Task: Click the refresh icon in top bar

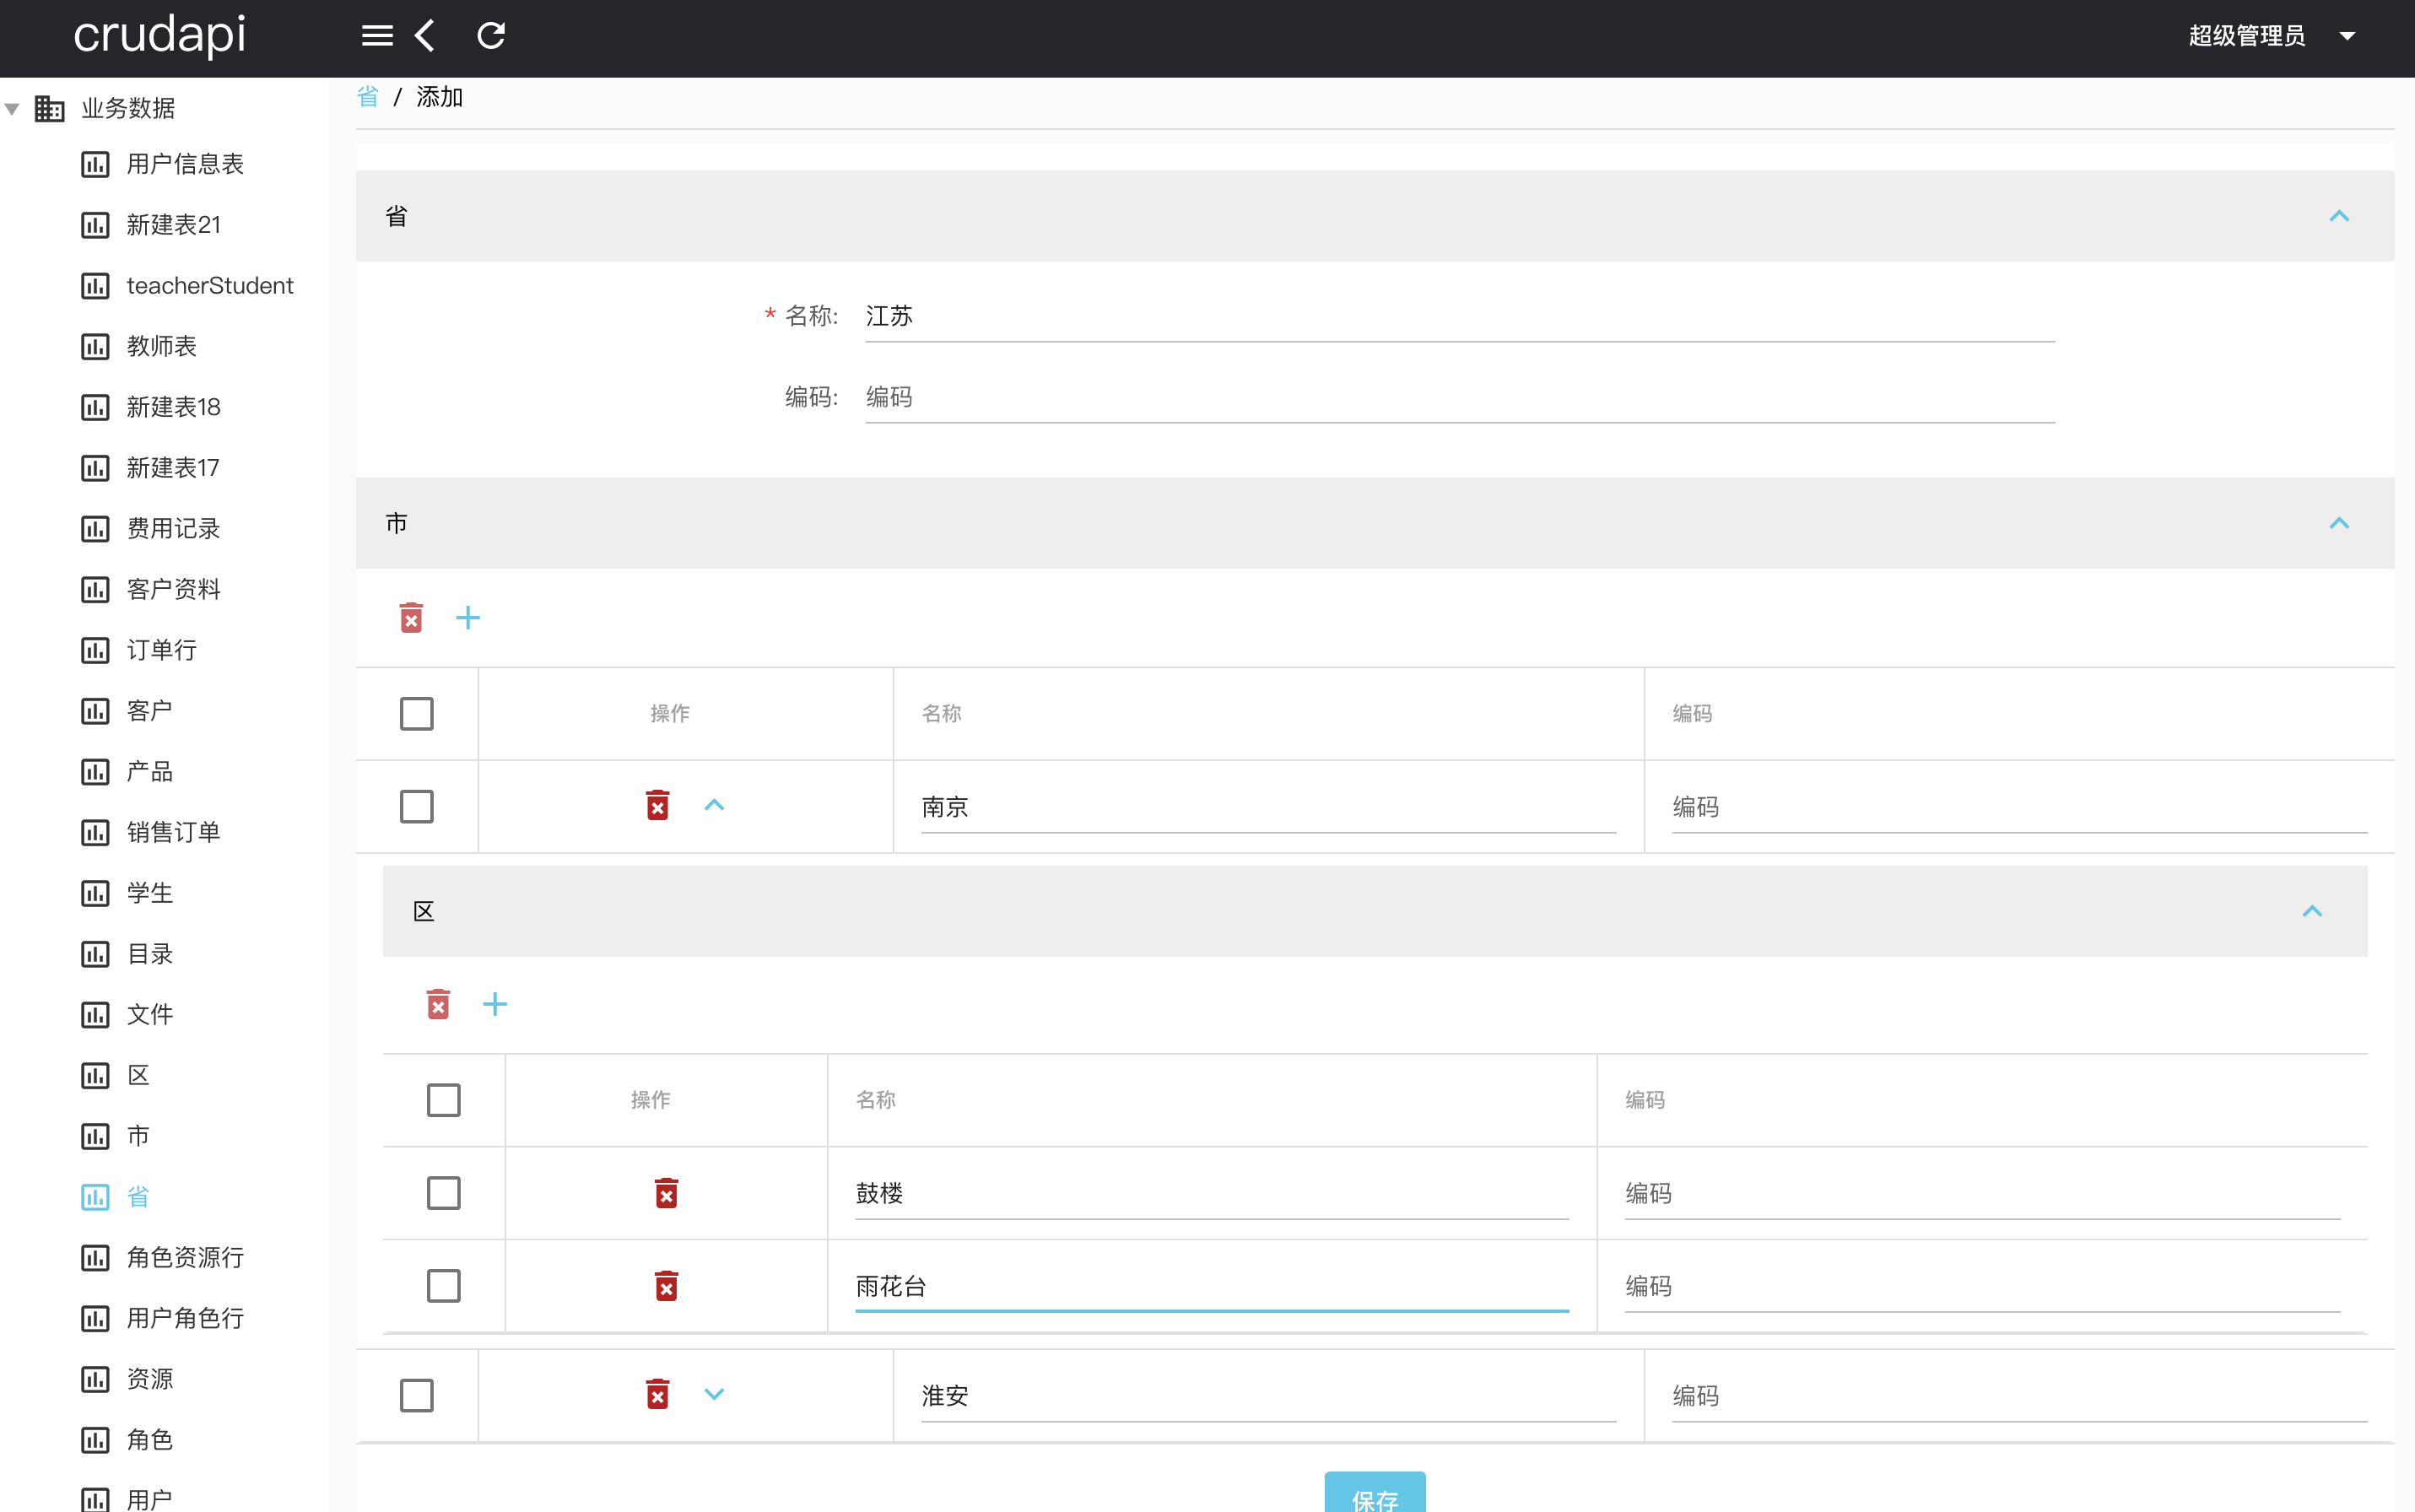Action: point(491,36)
